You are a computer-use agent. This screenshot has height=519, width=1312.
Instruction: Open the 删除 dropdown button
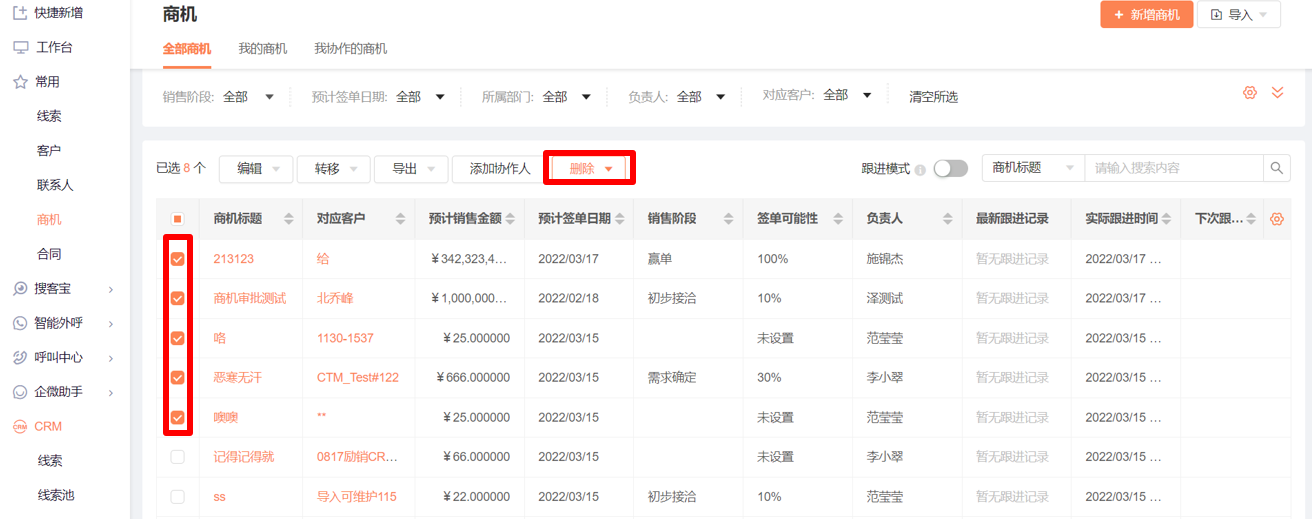[590, 169]
